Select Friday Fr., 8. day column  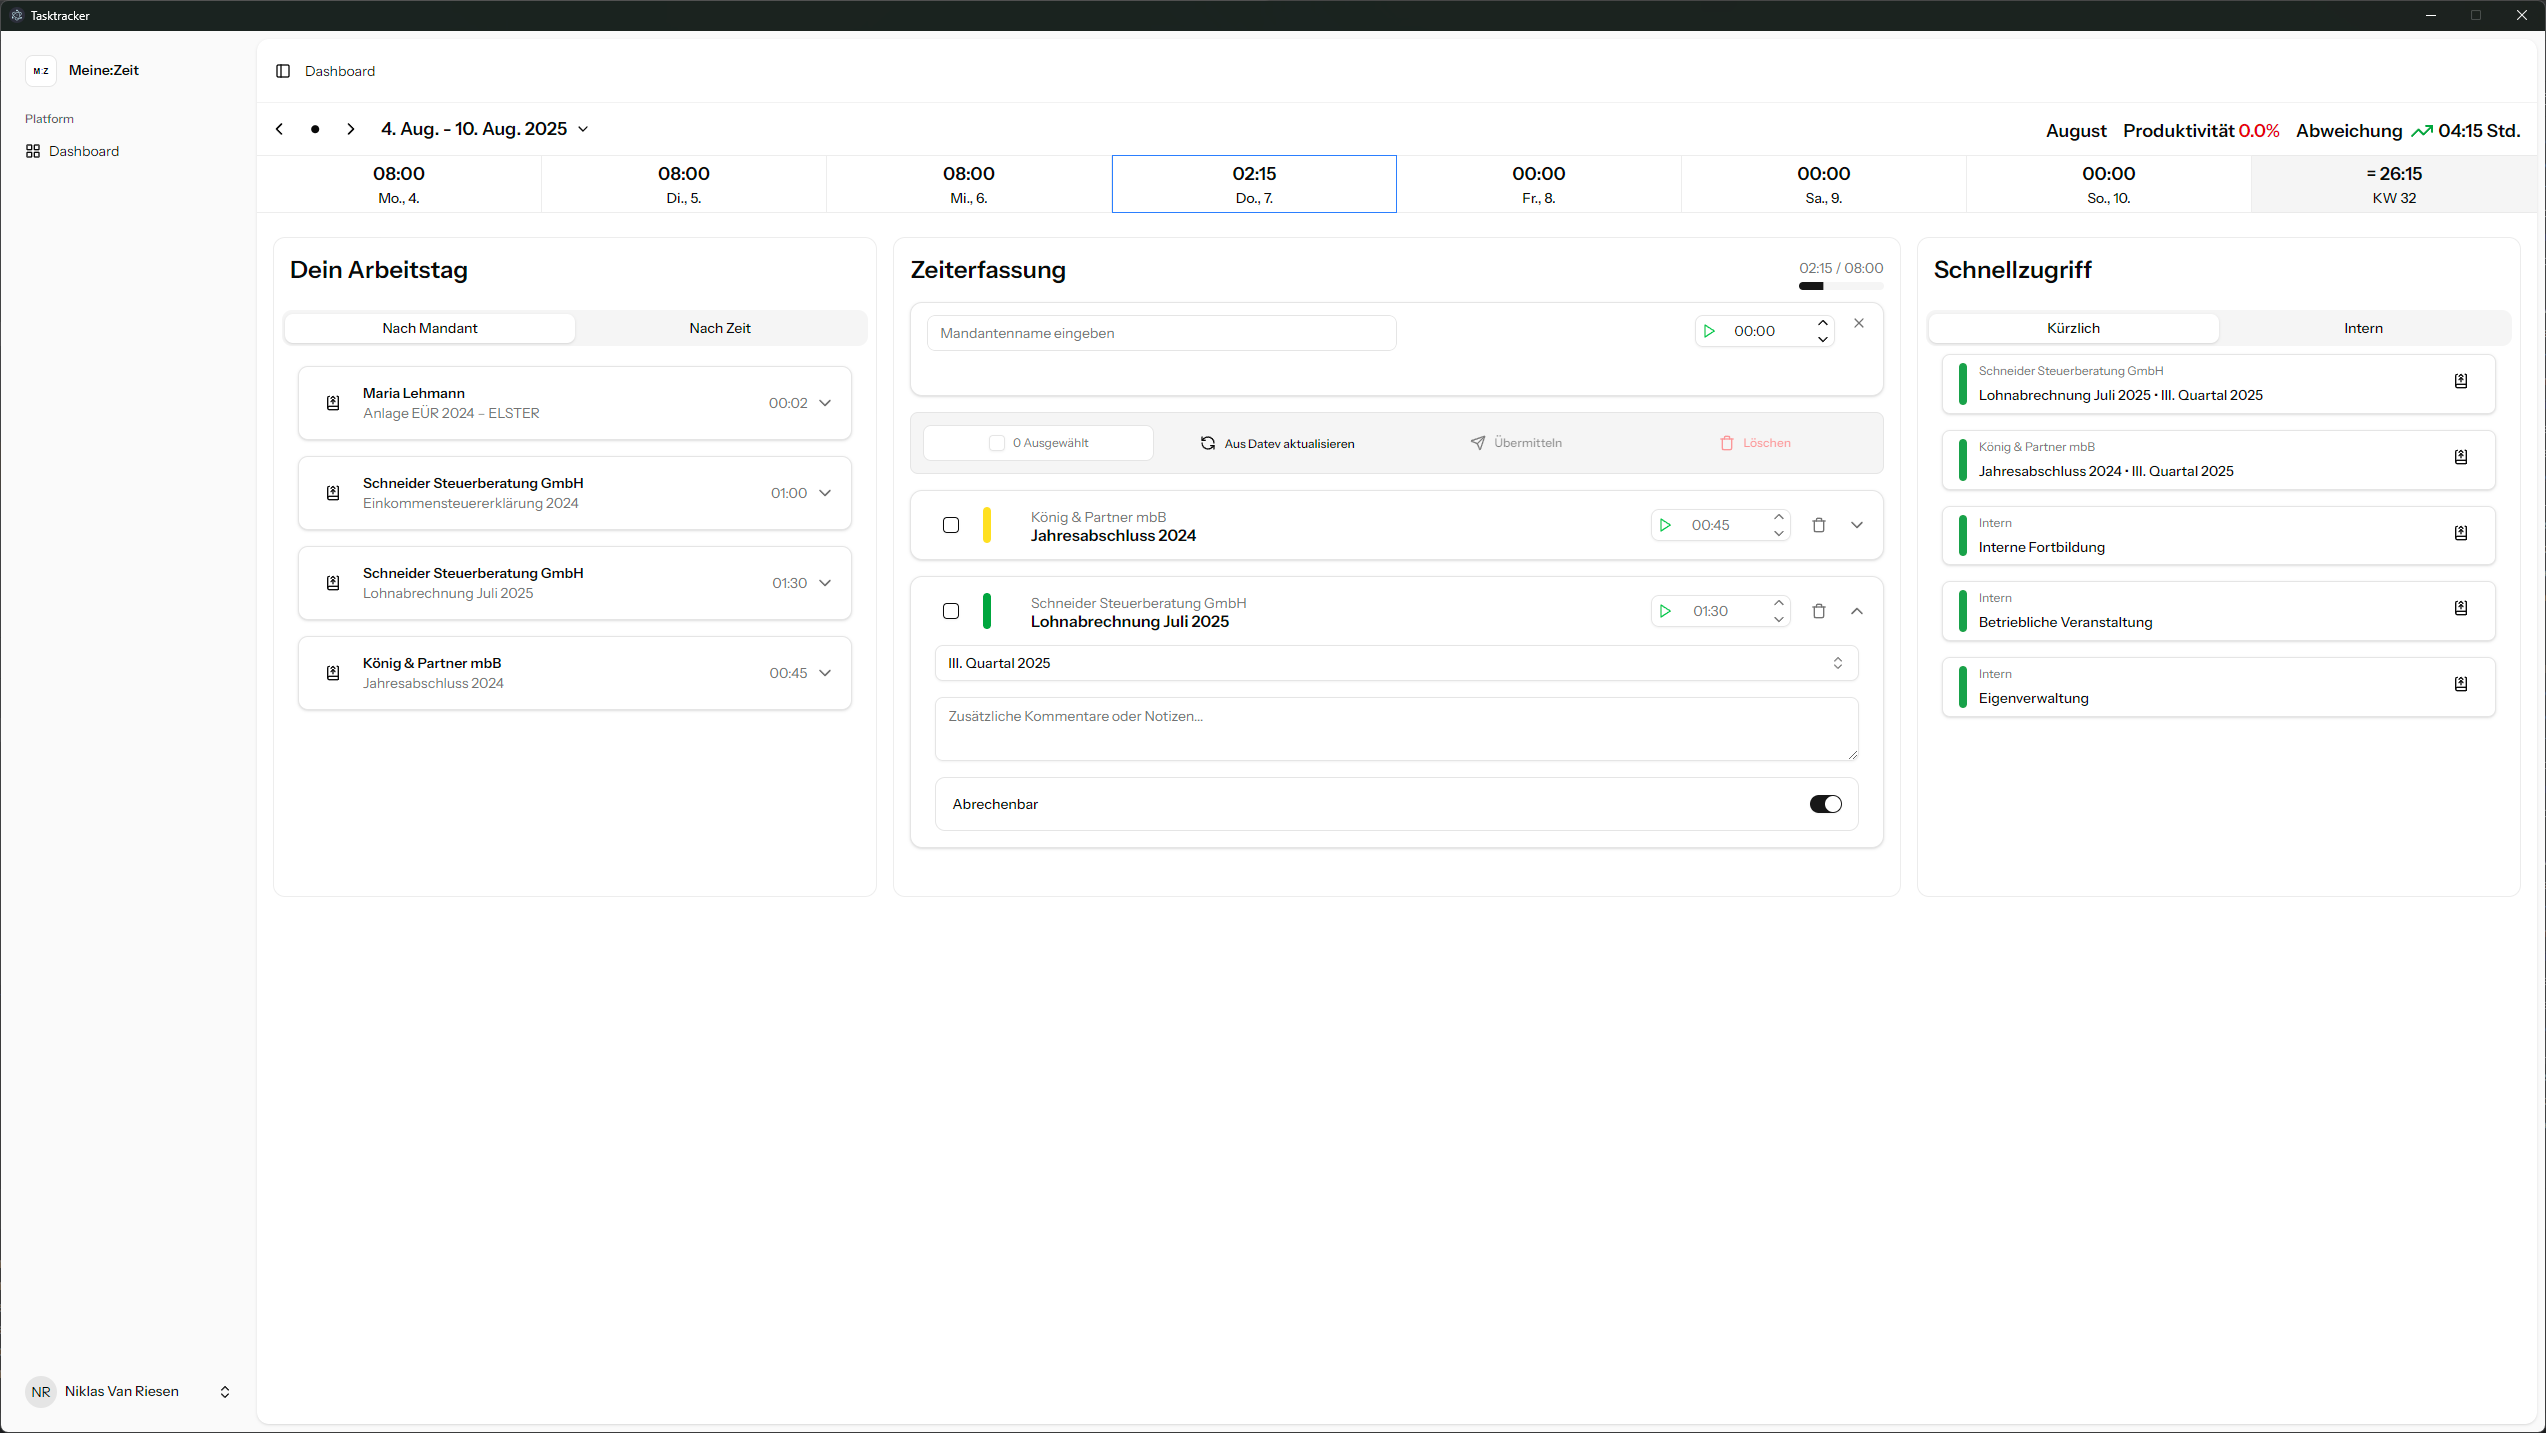1538,184
